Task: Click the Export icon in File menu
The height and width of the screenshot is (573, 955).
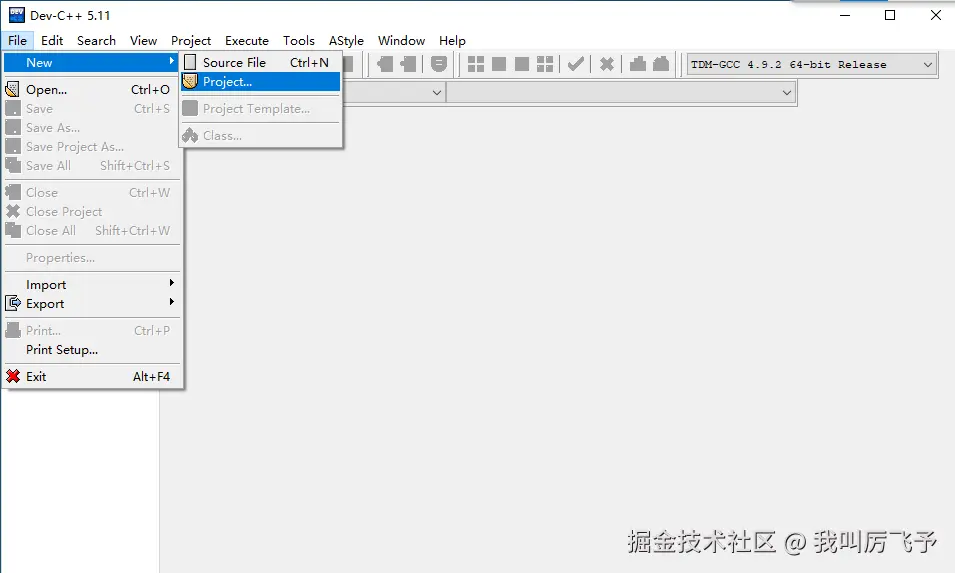Action: click(x=13, y=303)
